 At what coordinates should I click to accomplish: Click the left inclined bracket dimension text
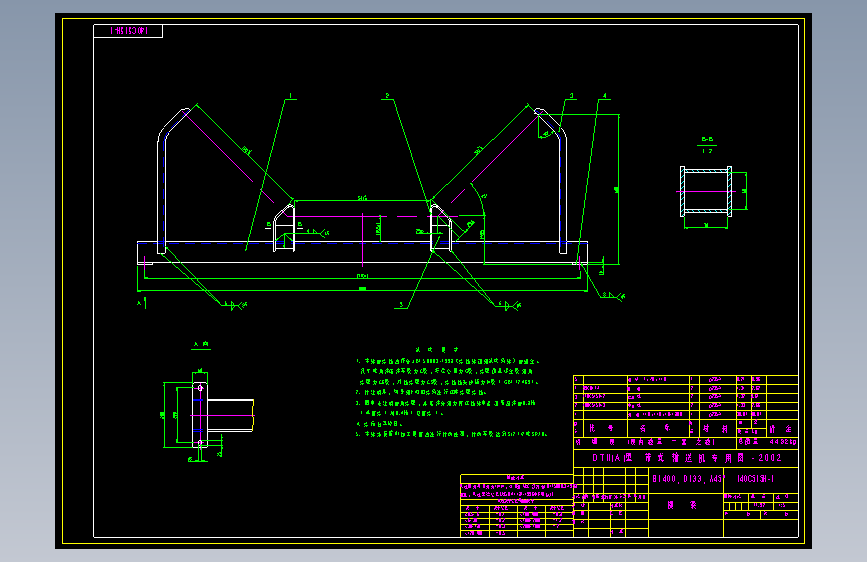click(x=247, y=149)
